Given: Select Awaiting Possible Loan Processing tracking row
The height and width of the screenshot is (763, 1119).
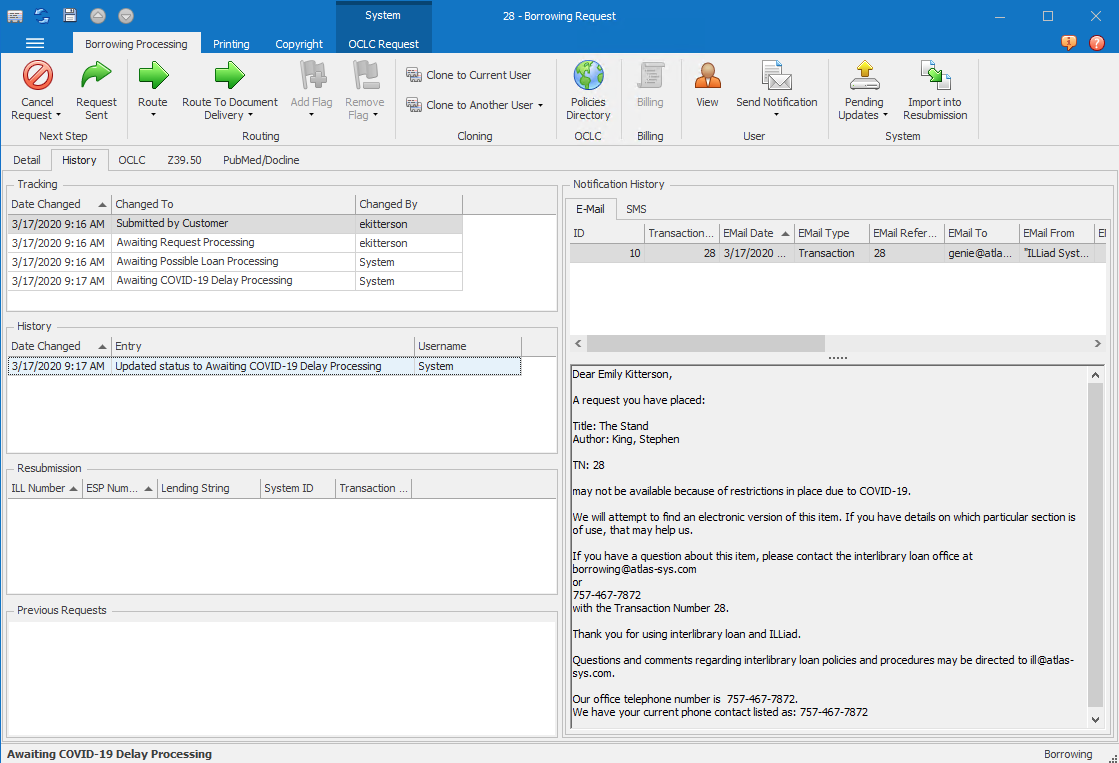Looking at the screenshot, I should point(196,262).
